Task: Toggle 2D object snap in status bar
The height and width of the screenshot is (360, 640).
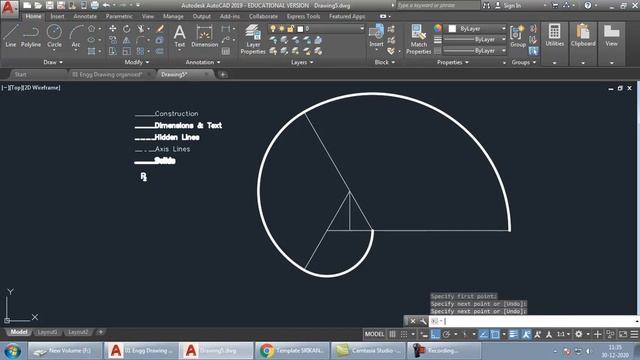Action: [x=495, y=334]
